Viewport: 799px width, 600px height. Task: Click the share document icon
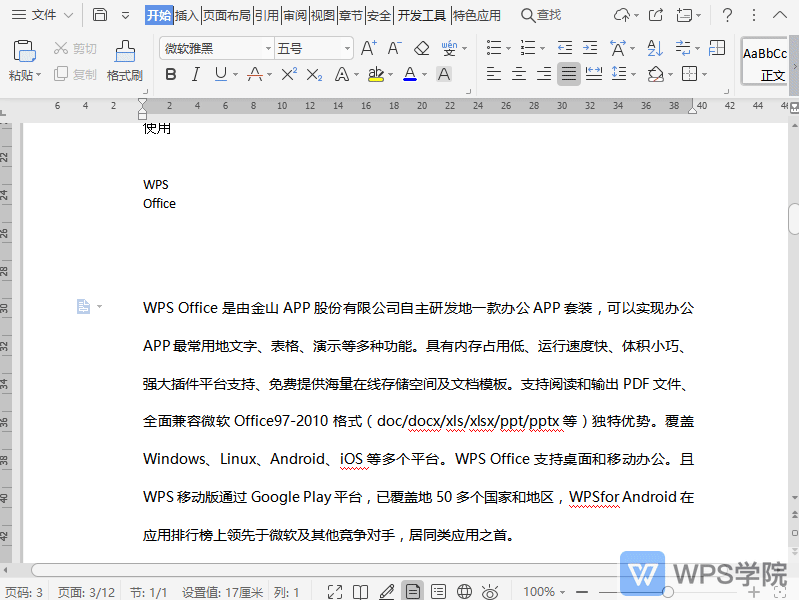656,15
